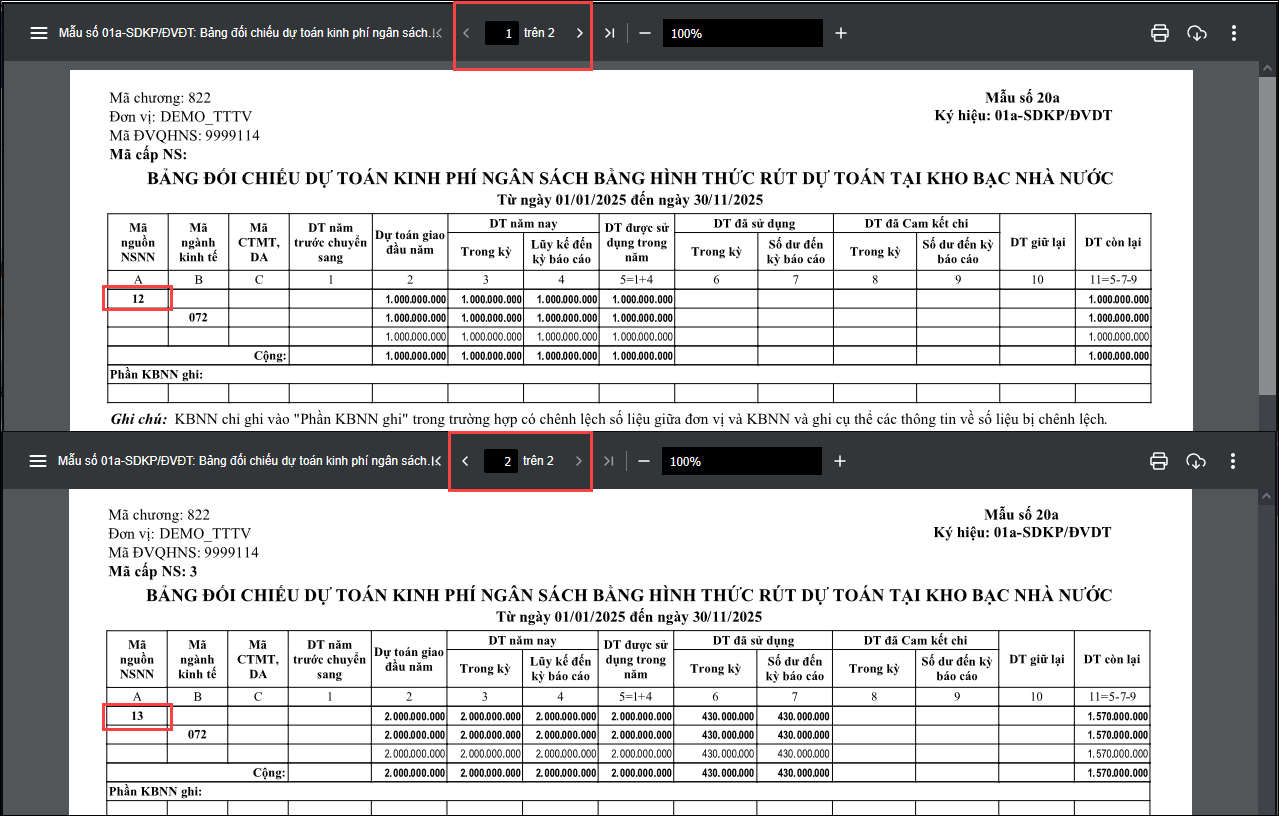The width and height of the screenshot is (1279, 816).
Task: Click next page arrow in page 2 viewer
Action: [578, 461]
